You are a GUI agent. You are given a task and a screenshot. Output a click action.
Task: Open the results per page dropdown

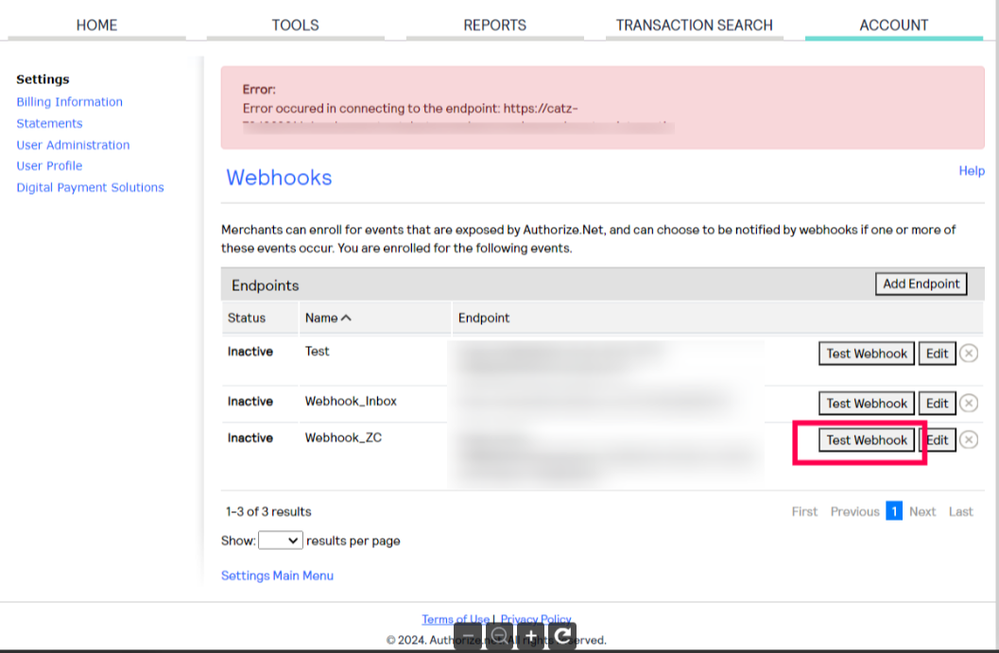[x=280, y=540]
